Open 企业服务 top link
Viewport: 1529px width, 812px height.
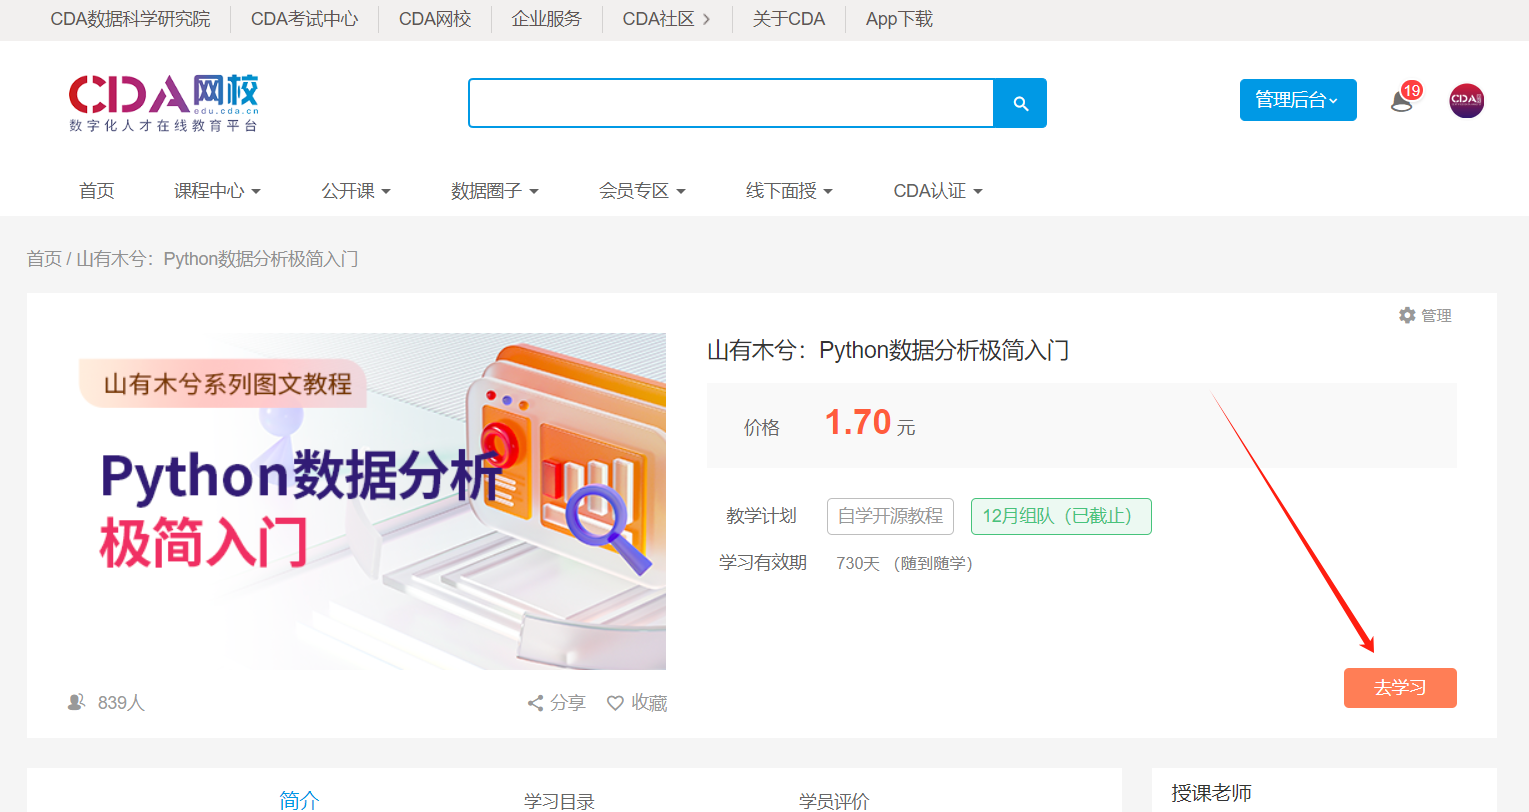tap(547, 19)
